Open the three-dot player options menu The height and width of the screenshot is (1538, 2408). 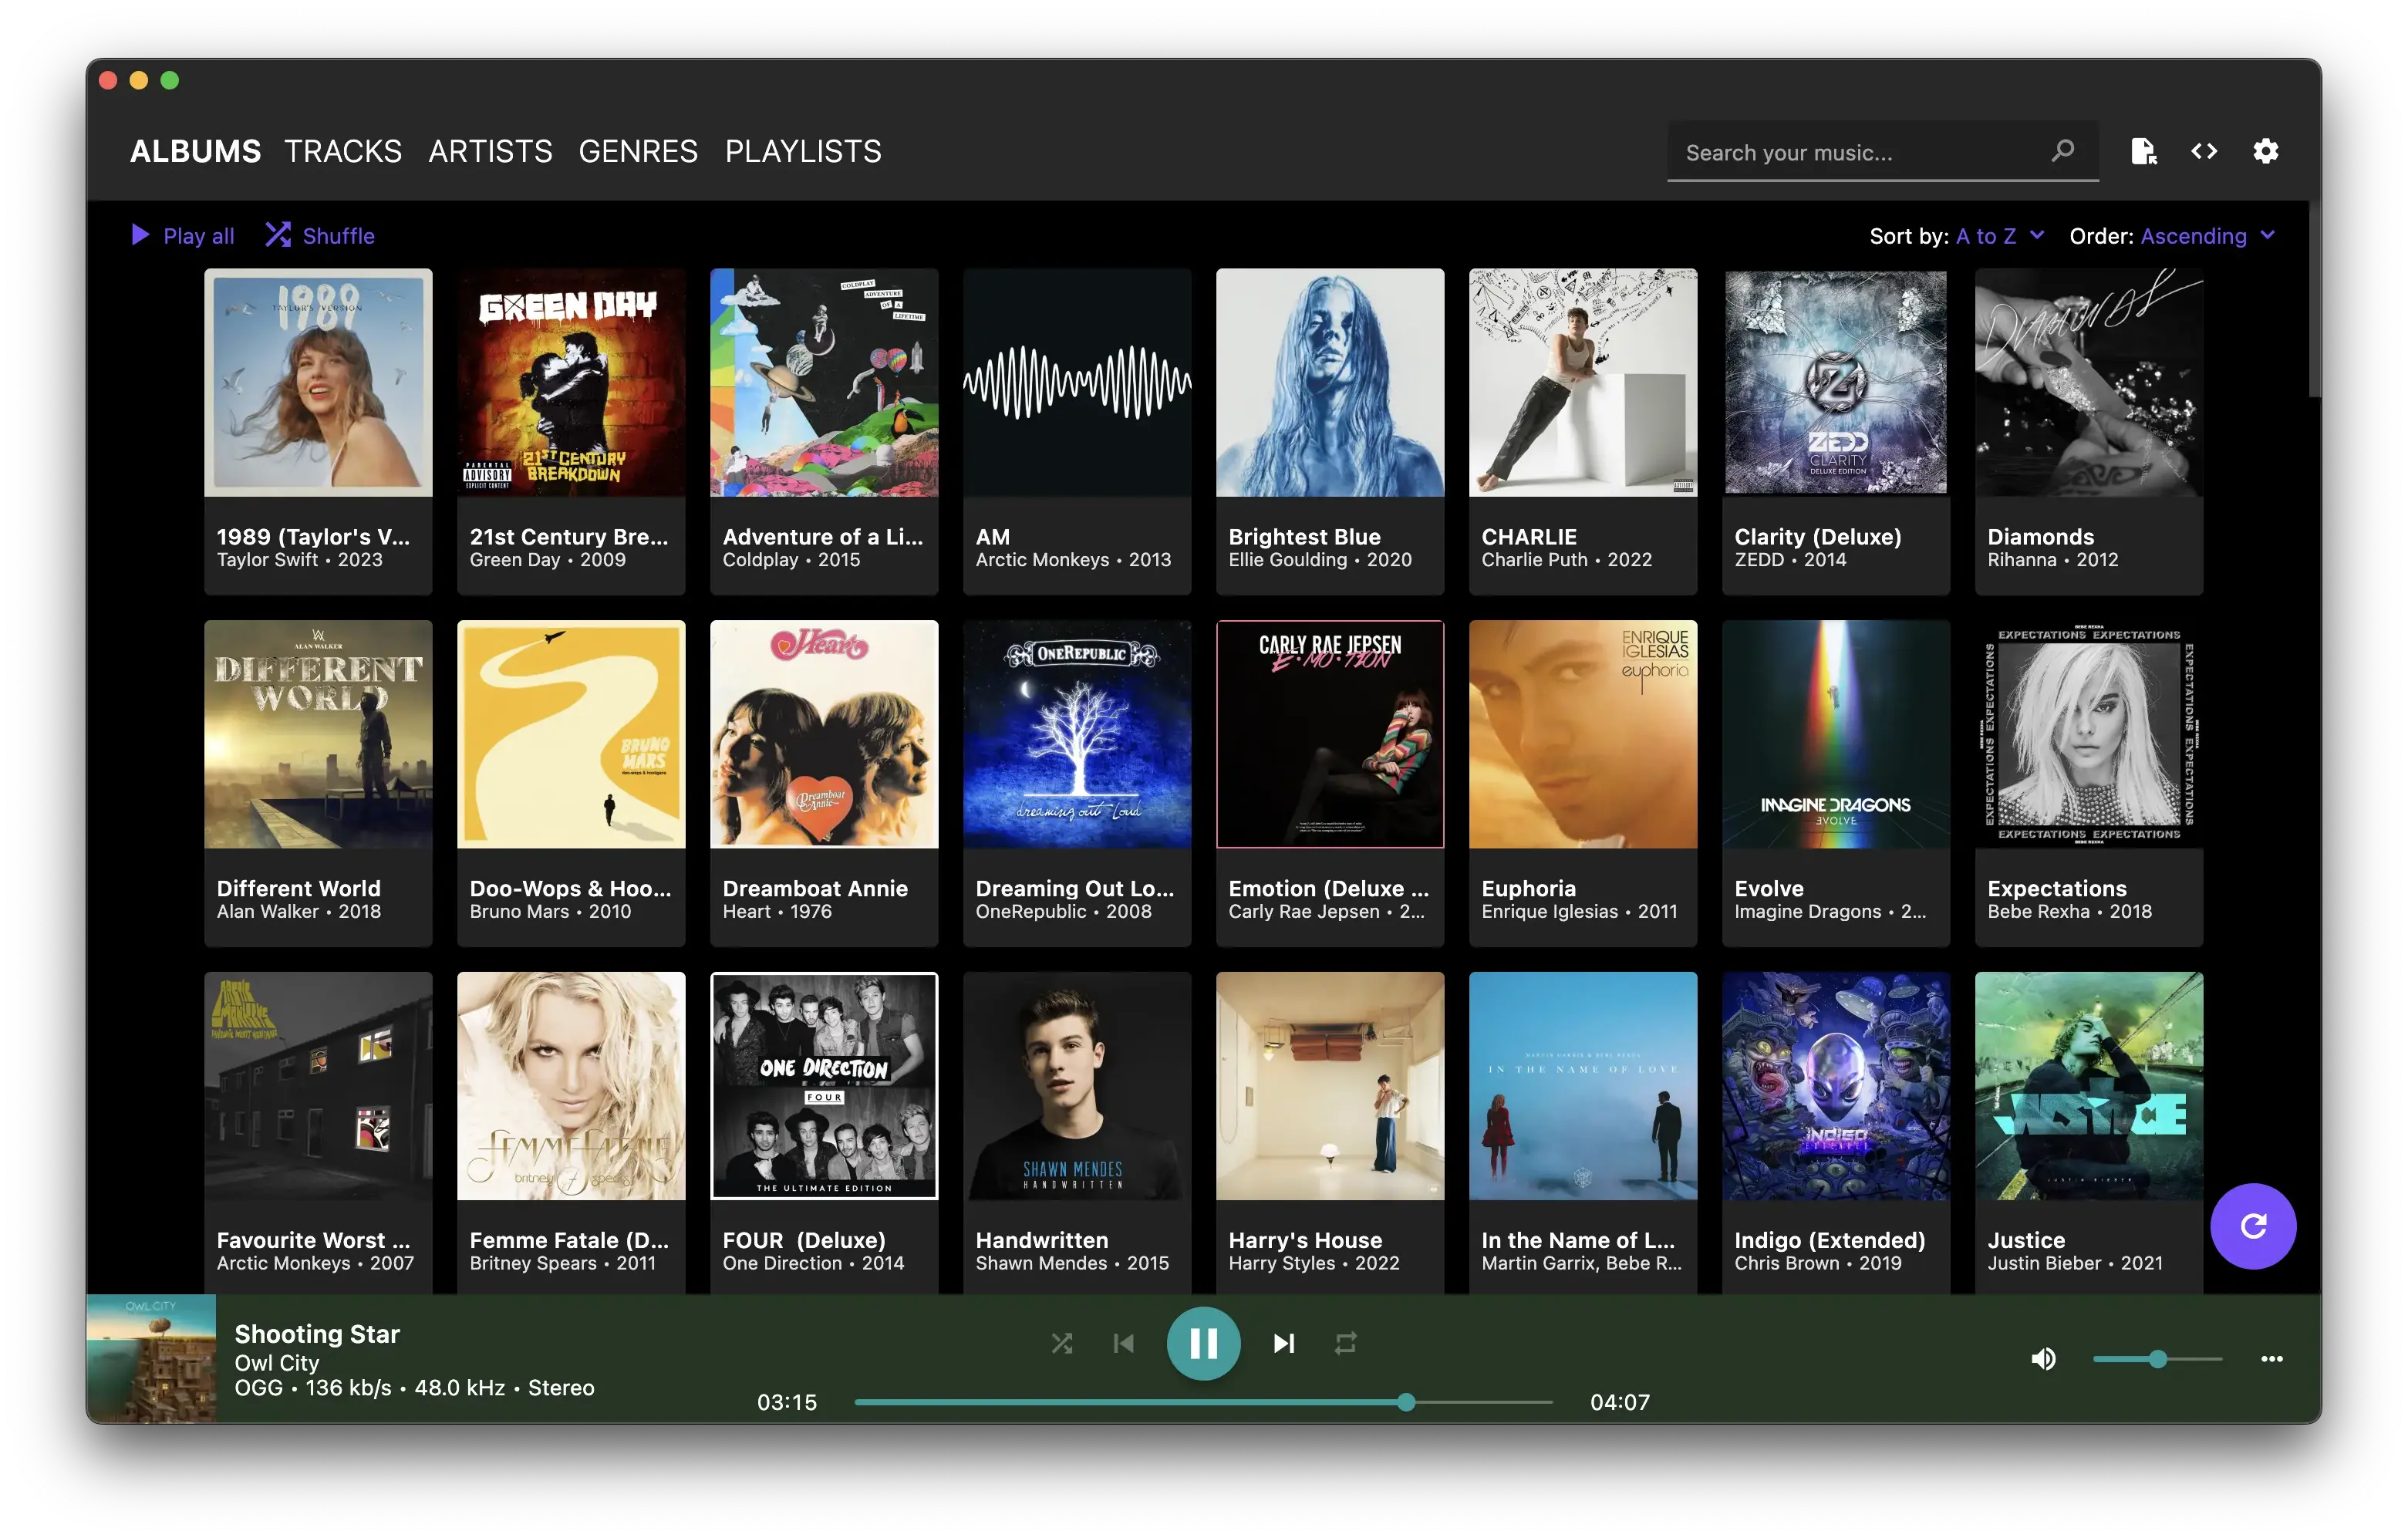click(2271, 1359)
